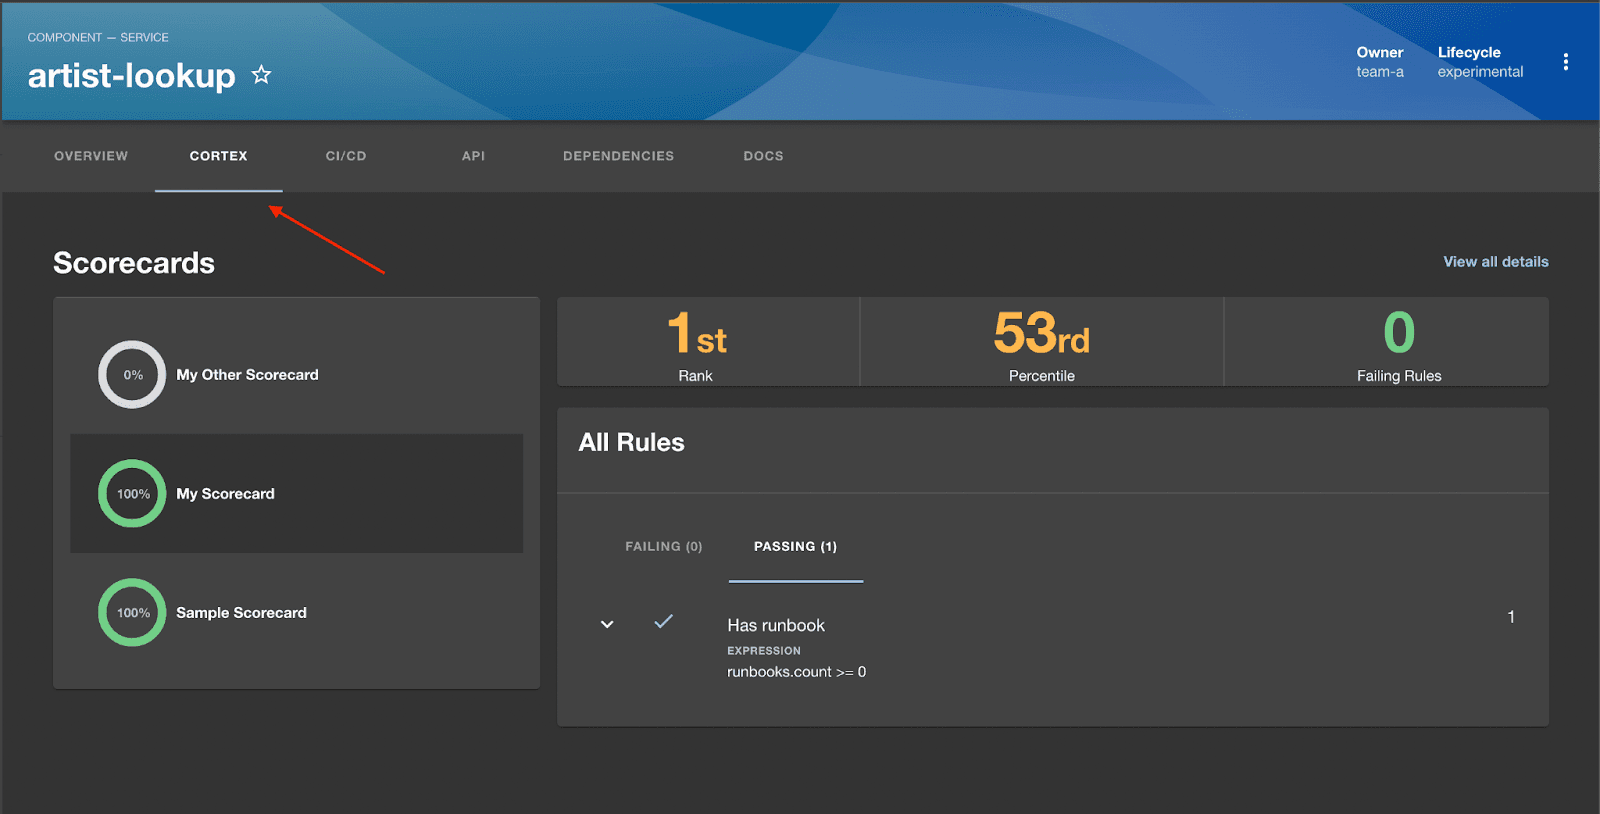
Task: Click the Owner label in the header
Action: (x=1380, y=52)
